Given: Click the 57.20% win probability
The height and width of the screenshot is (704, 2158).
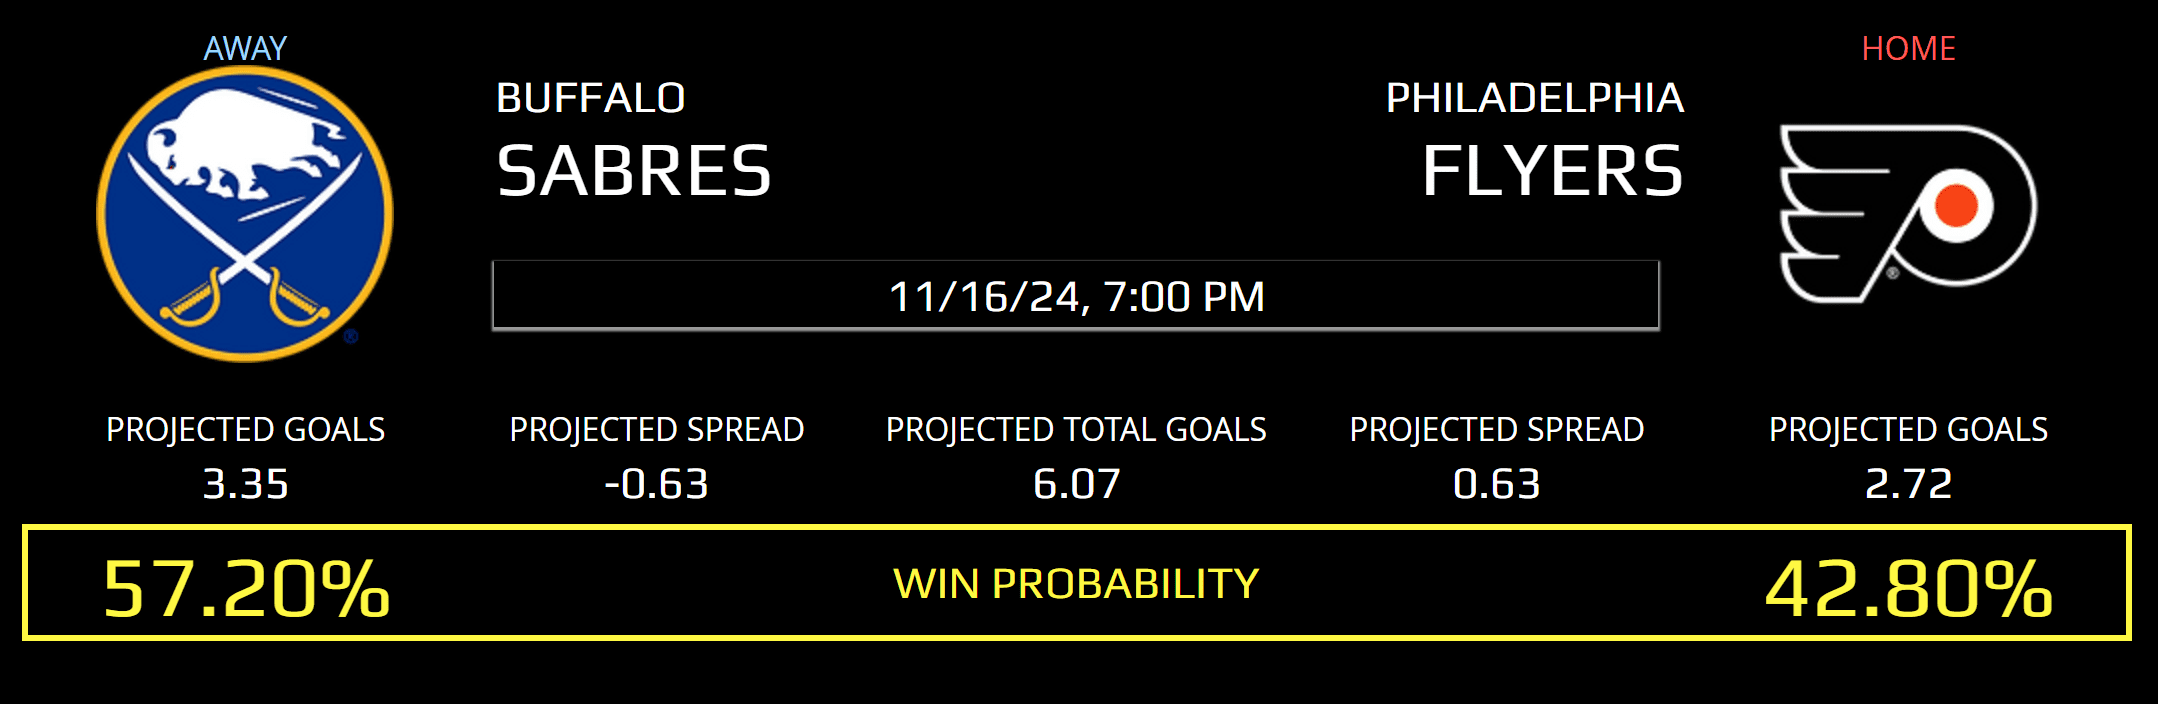Looking at the screenshot, I should pos(246,589).
